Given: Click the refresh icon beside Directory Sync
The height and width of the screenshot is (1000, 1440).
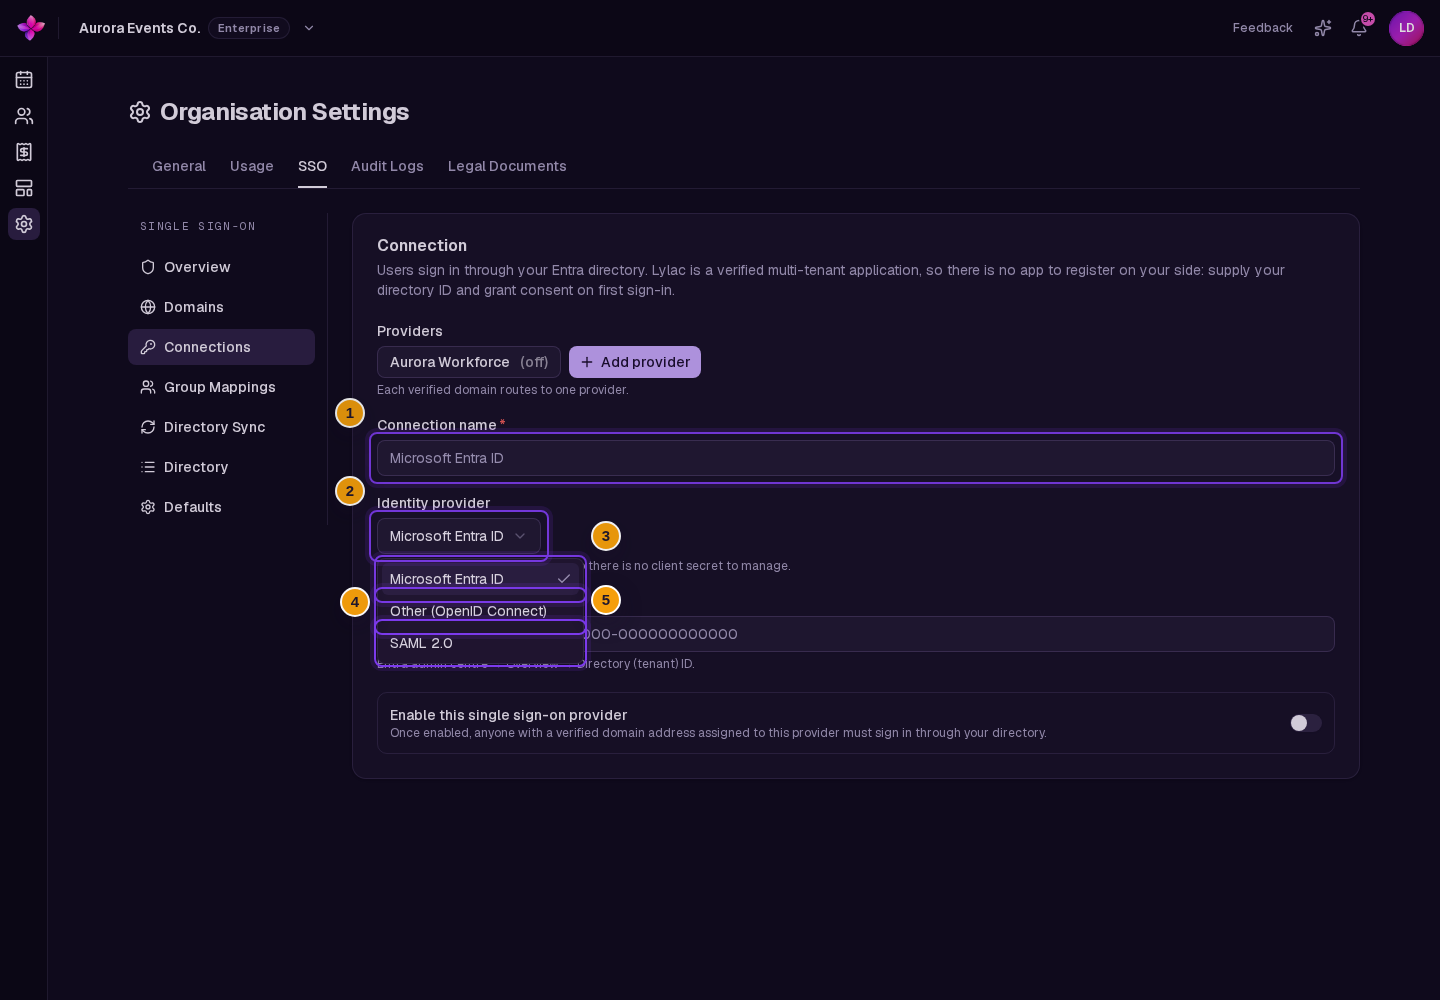Looking at the screenshot, I should [x=148, y=427].
